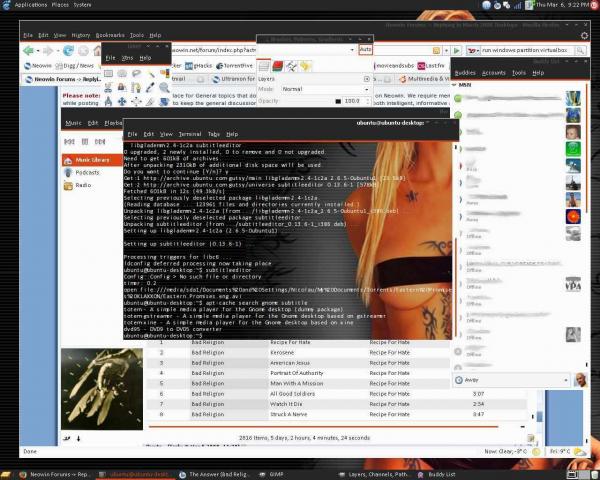The image size is (600, 480).
Task: Open Buddy List Accounts menu
Action: (x=494, y=73)
